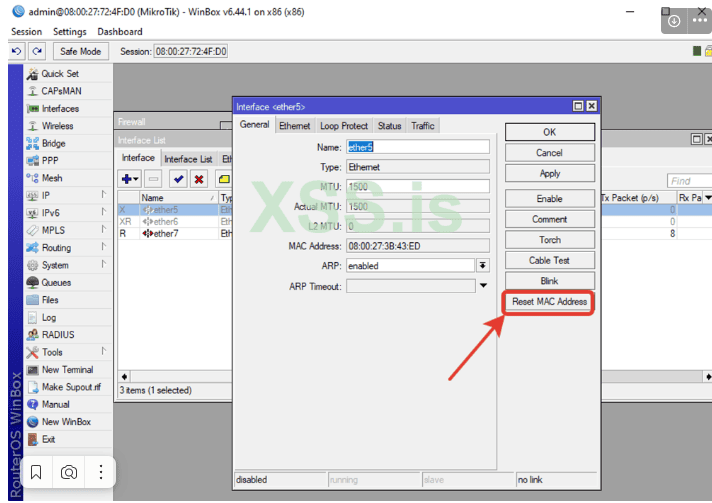Click the Comment button
This screenshot has width=712, height=503.
549,219
